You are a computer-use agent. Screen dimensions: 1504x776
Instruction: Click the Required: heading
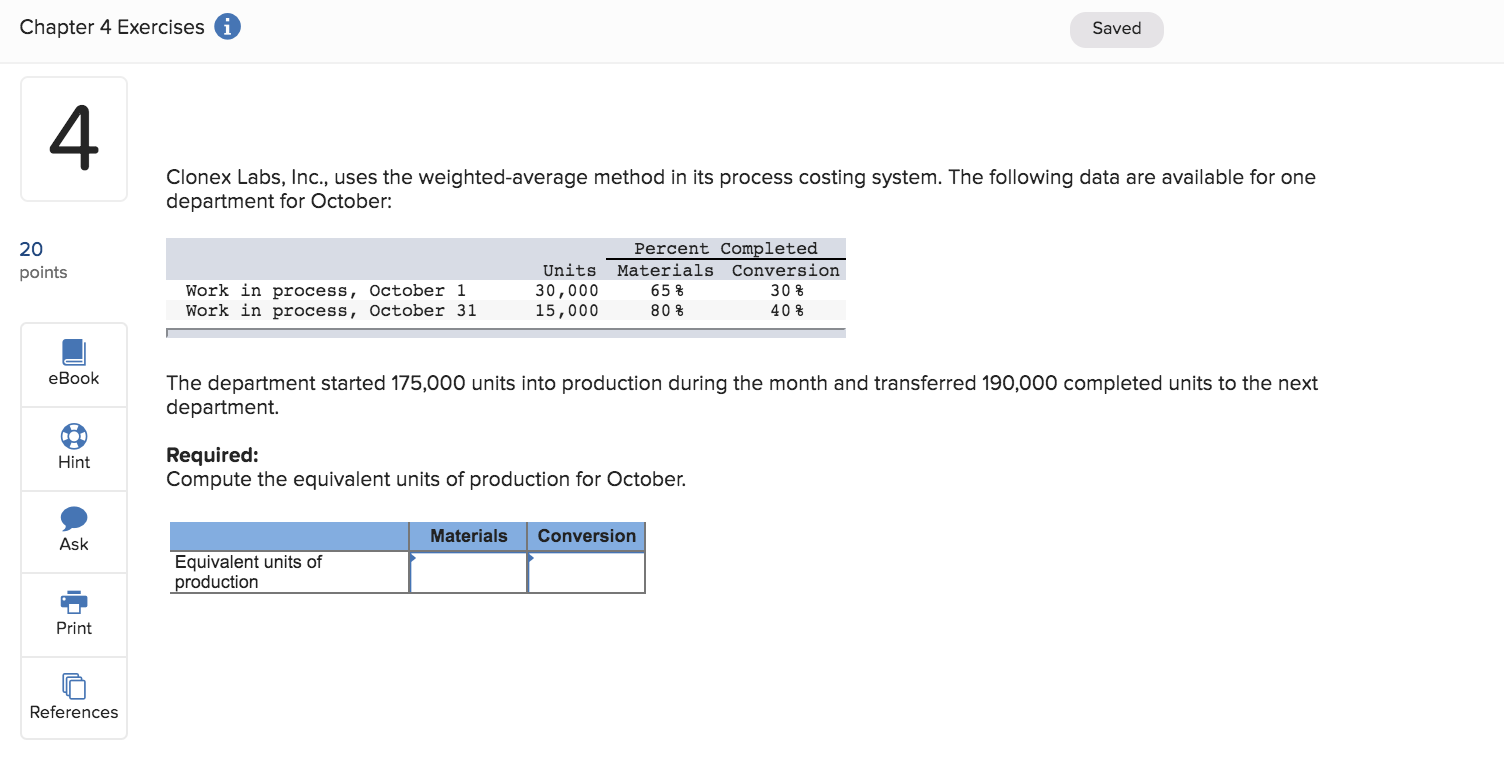pyautogui.click(x=212, y=455)
